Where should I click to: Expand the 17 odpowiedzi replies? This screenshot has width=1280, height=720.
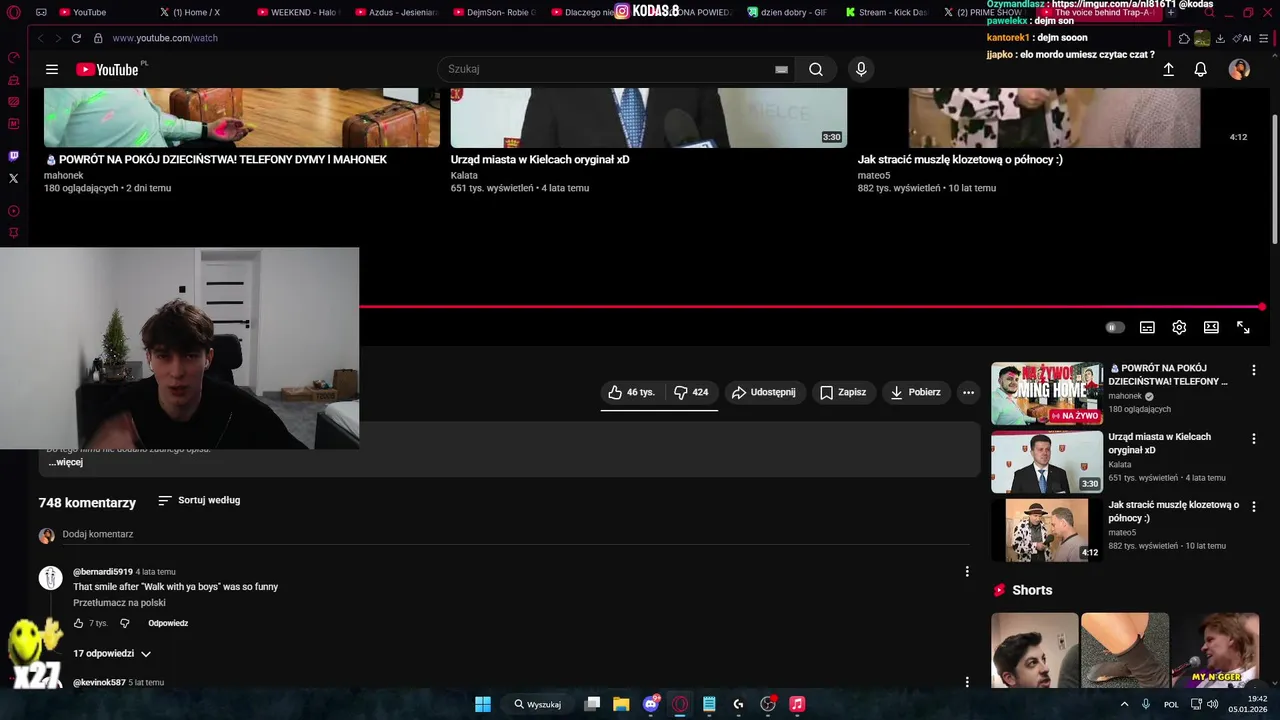point(112,653)
